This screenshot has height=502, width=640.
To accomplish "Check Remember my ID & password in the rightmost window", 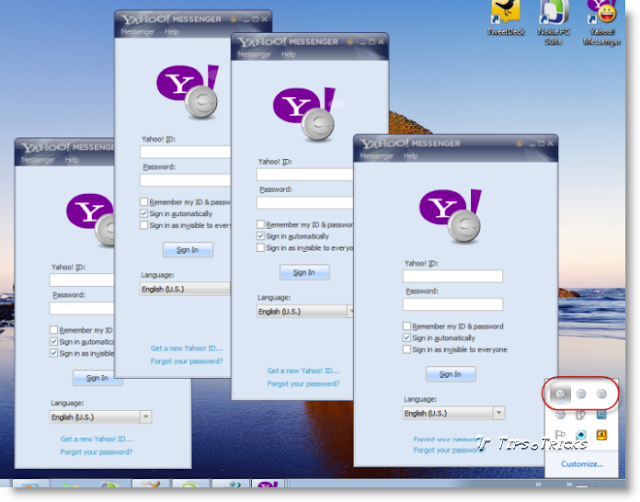I will [407, 326].
